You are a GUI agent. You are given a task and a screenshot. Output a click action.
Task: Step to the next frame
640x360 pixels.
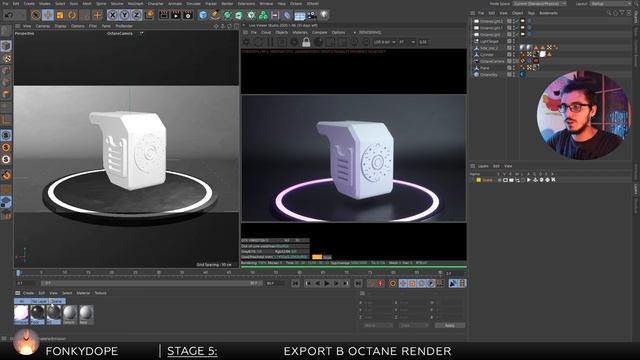[336, 283]
